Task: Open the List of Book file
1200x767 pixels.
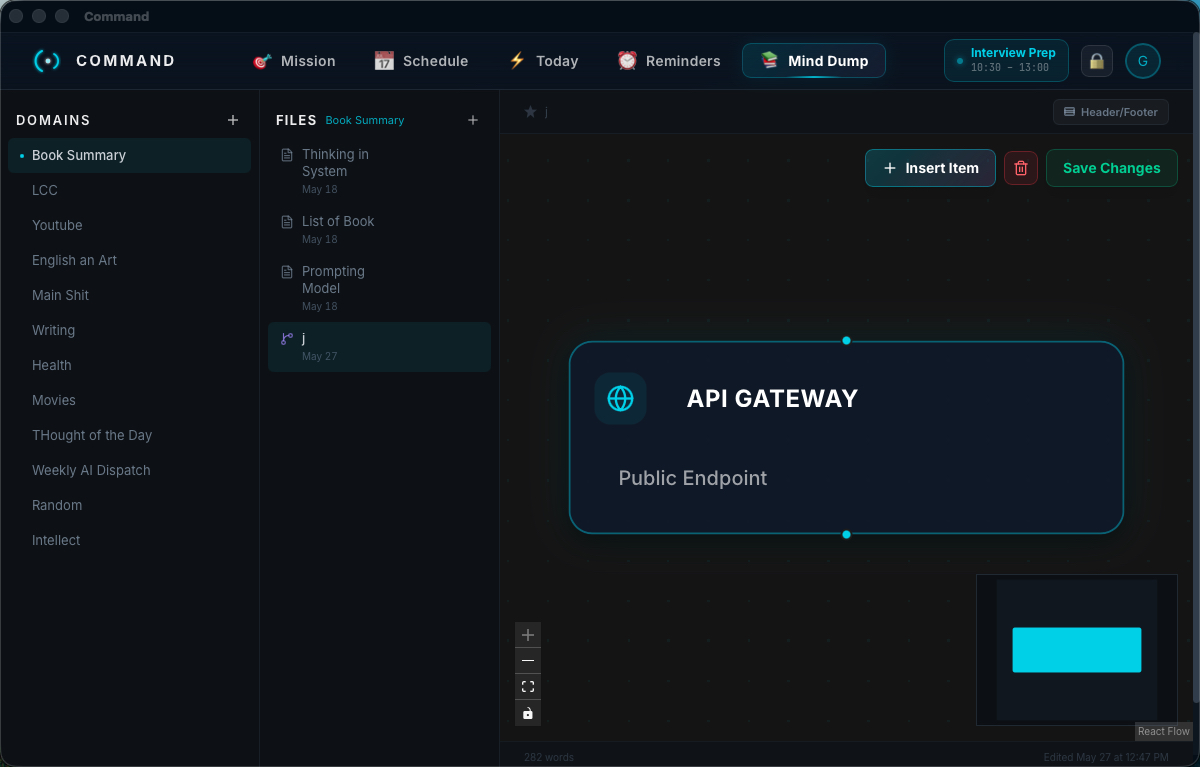Action: (x=379, y=229)
